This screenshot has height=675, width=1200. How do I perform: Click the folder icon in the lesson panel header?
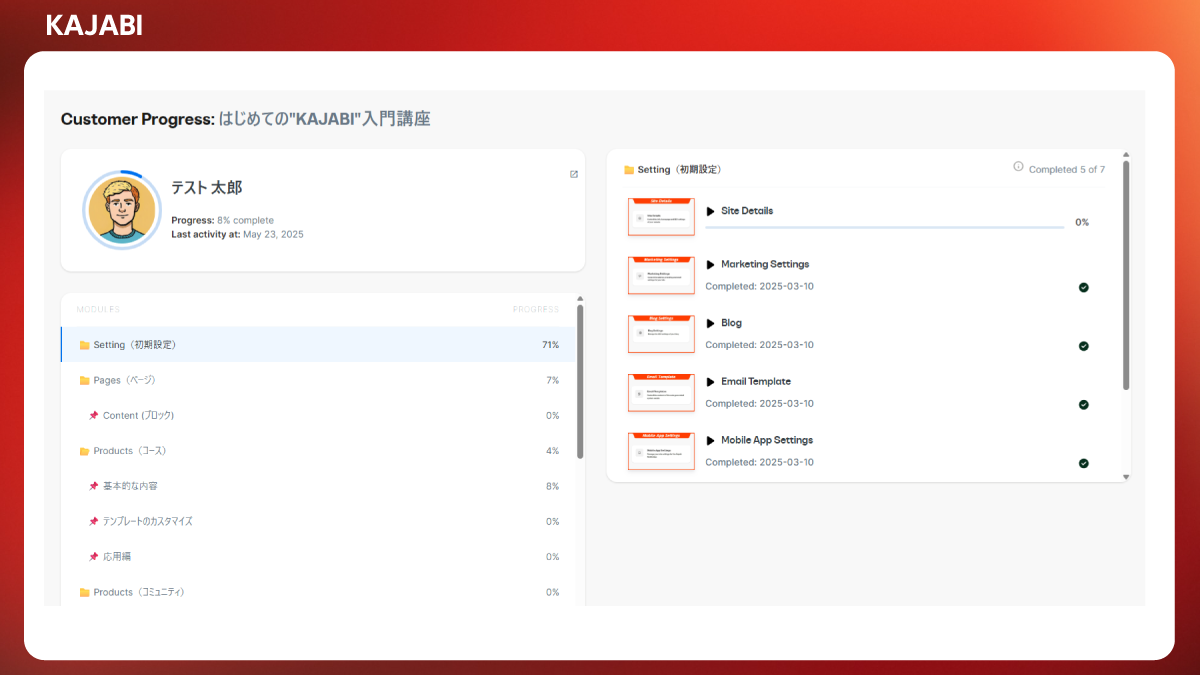pyautogui.click(x=629, y=170)
